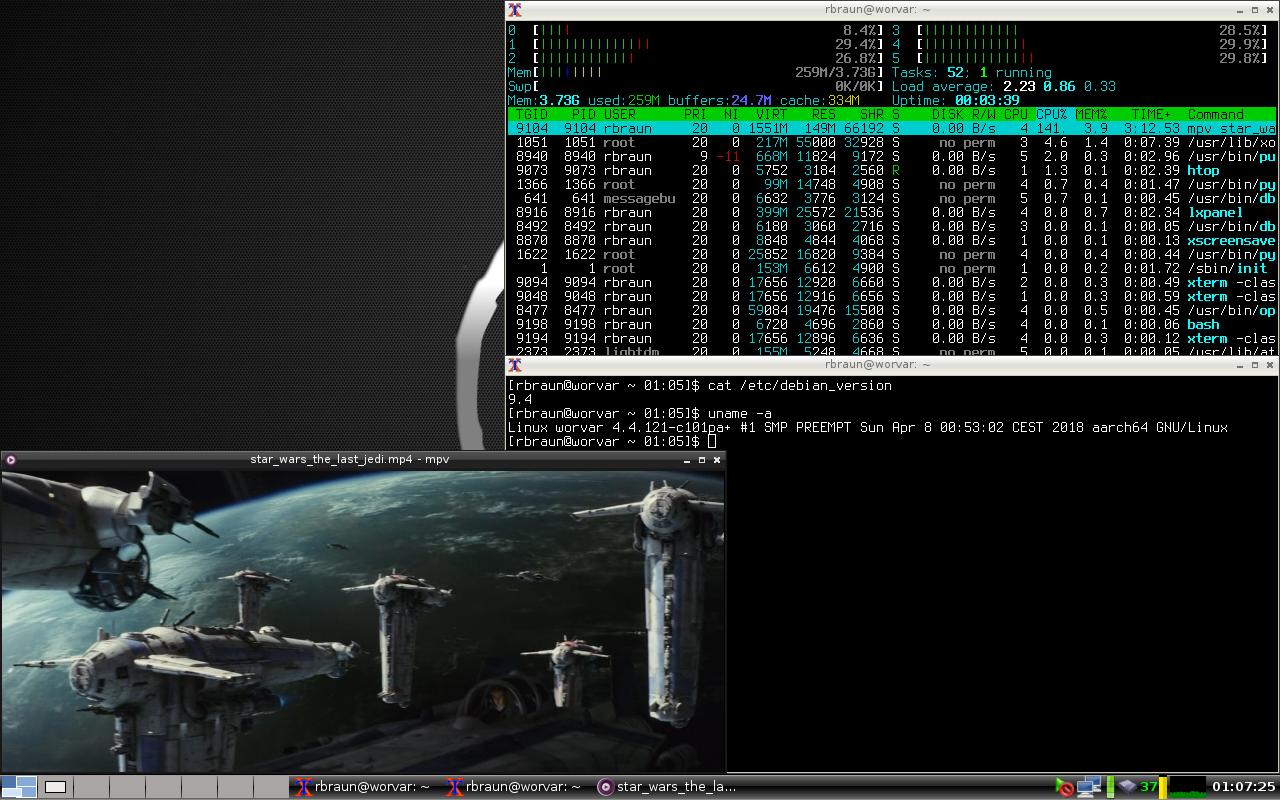This screenshot has width=1280, height=800.
Task: Click the 'cat /etc/debian_version' command line
Action: [799, 385]
